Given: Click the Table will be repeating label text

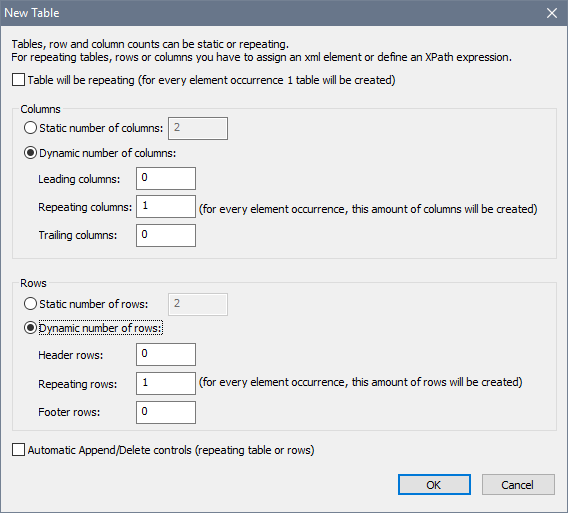Looking at the screenshot, I should tap(212, 80).
